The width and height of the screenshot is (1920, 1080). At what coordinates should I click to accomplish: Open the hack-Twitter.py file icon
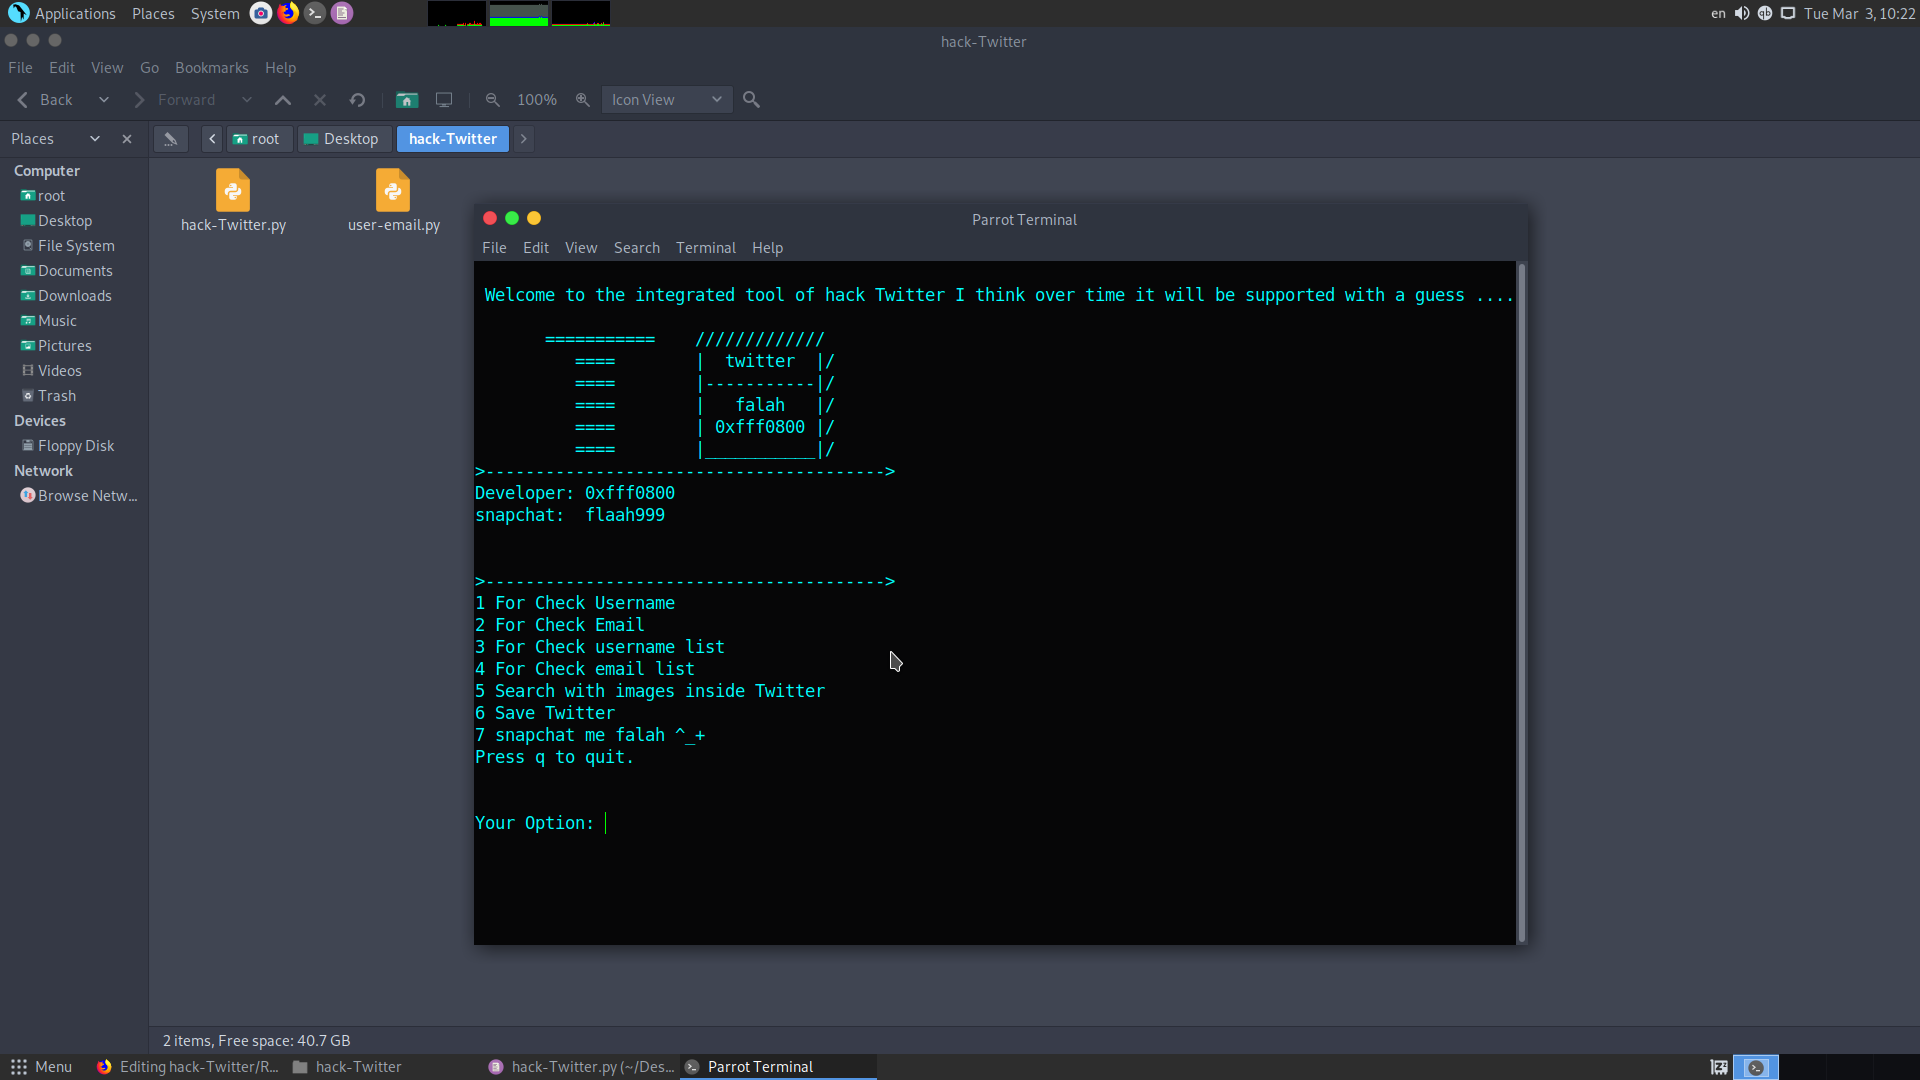click(233, 191)
